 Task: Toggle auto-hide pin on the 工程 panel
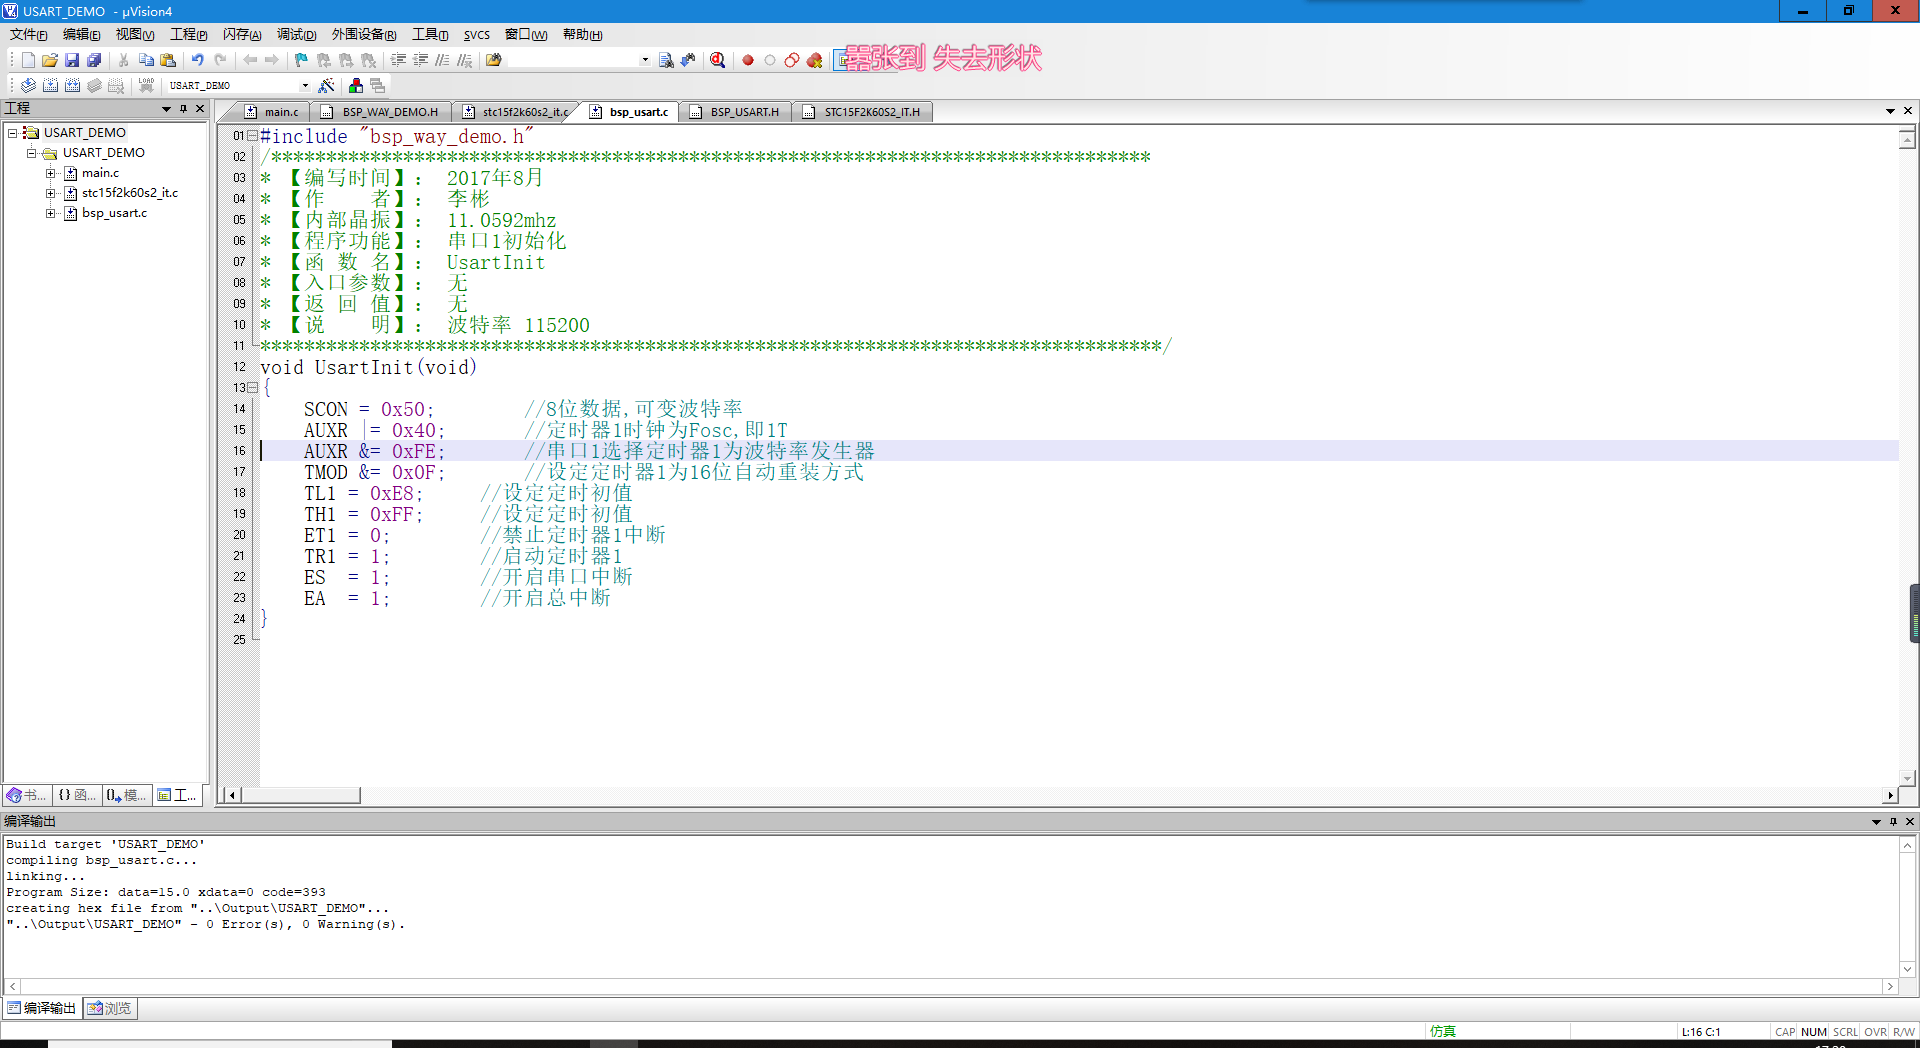coord(183,108)
